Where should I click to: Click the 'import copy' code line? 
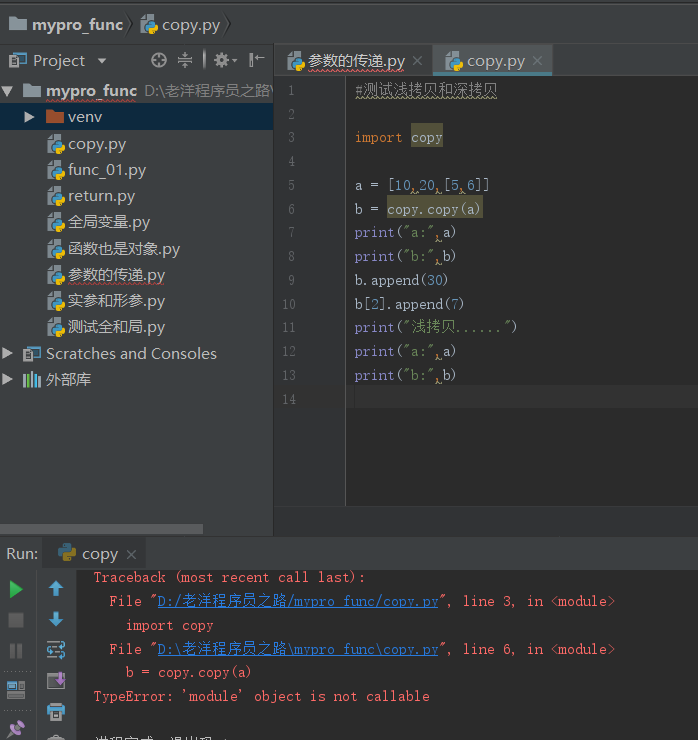[x=398, y=137]
